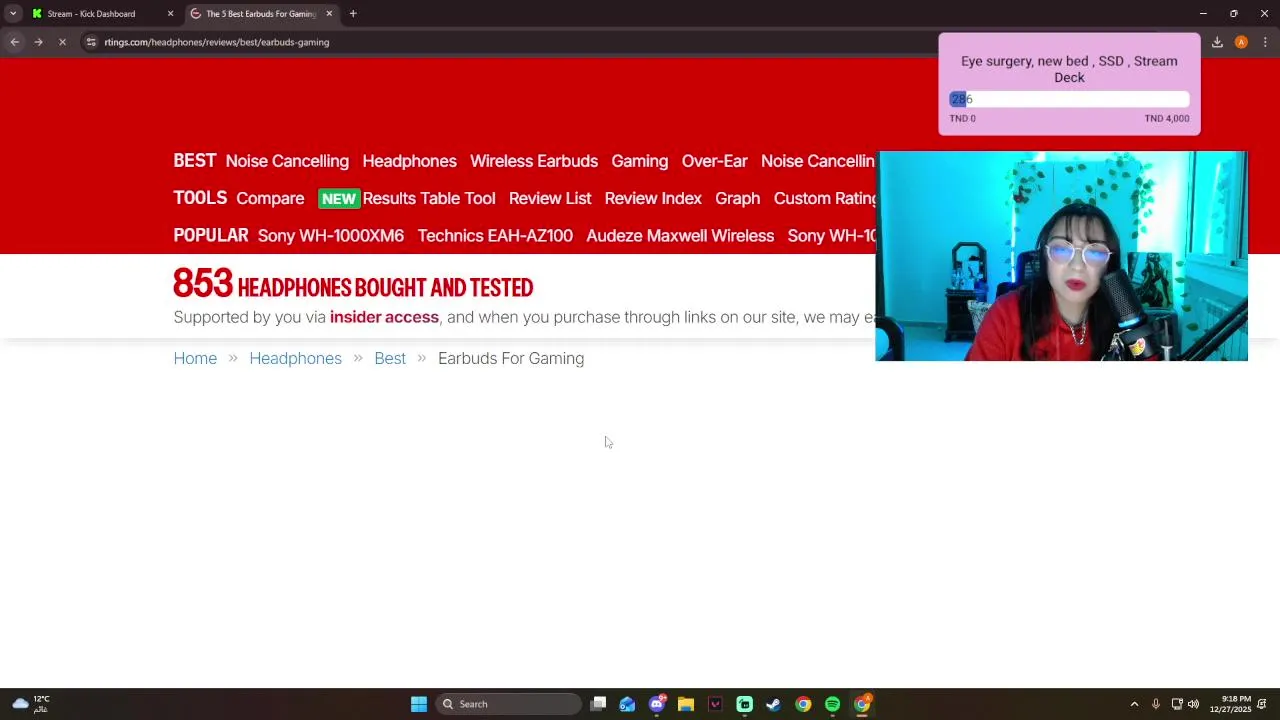1280x720 pixels.
Task: Open the Gaming link in BEST row
Action: click(x=640, y=161)
